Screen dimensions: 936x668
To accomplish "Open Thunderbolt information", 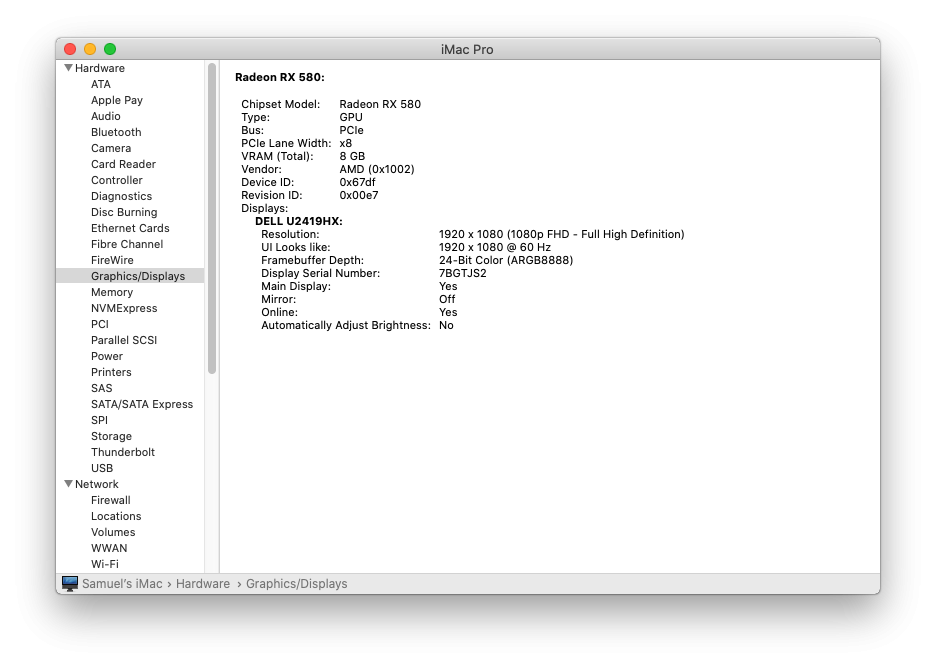I will (123, 452).
